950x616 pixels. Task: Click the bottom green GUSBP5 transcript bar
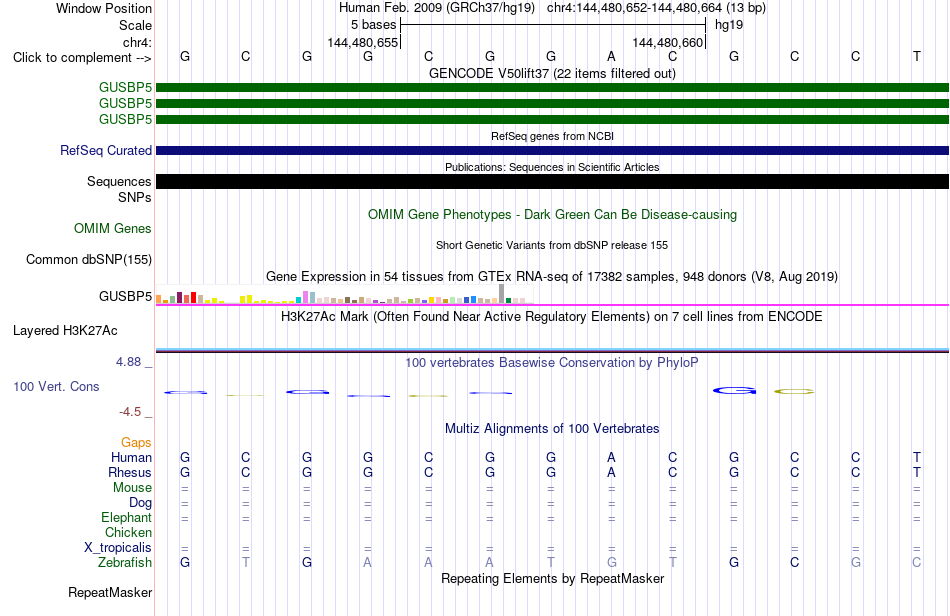click(x=552, y=119)
